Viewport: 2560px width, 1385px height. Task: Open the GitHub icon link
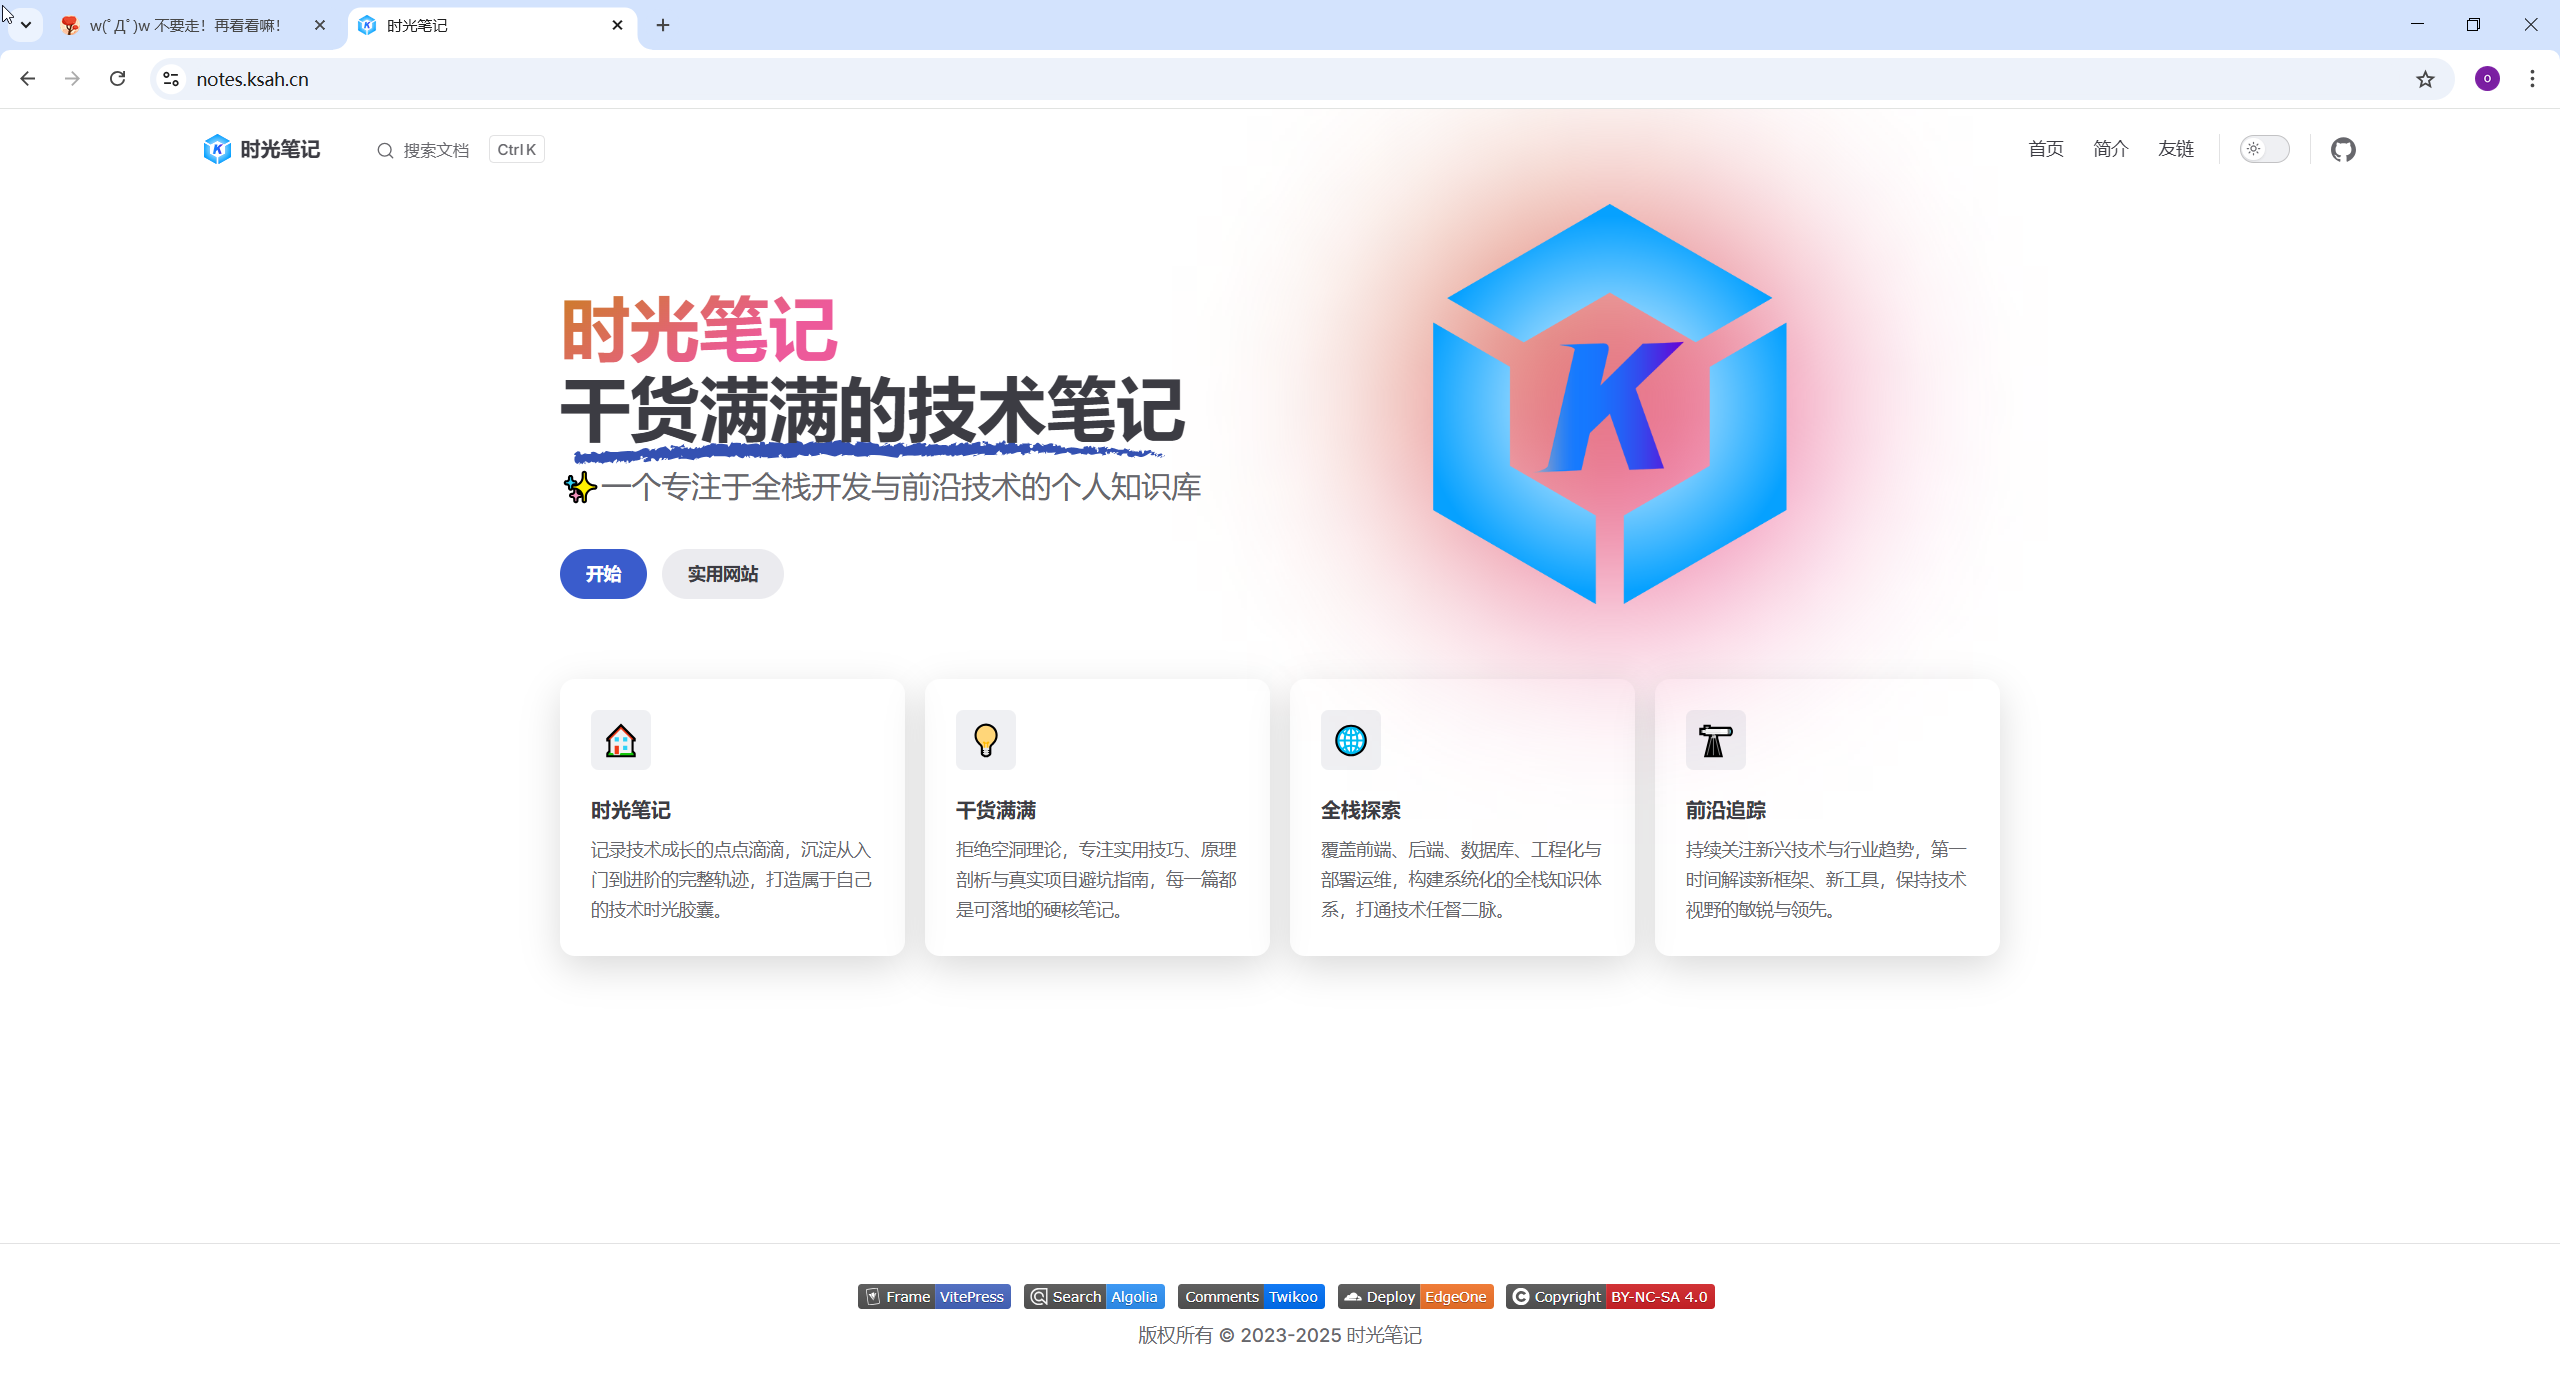pyautogui.click(x=2343, y=150)
